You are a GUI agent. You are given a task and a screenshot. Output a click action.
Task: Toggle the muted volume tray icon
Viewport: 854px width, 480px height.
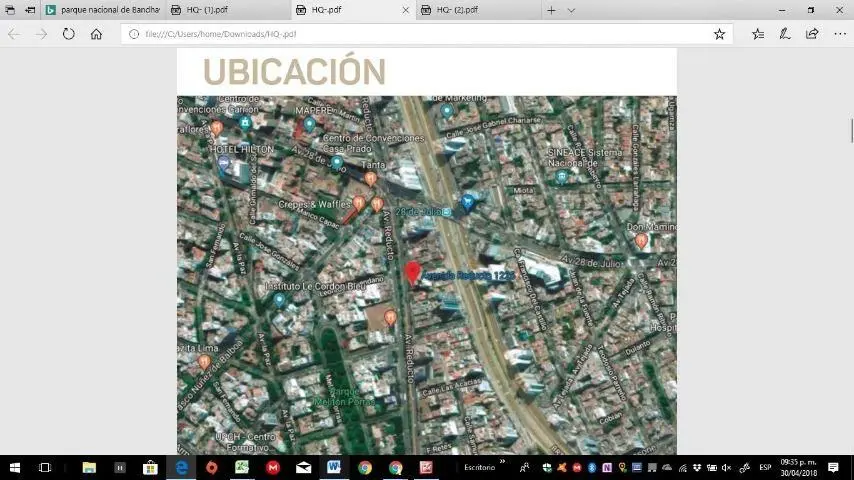tap(726, 467)
